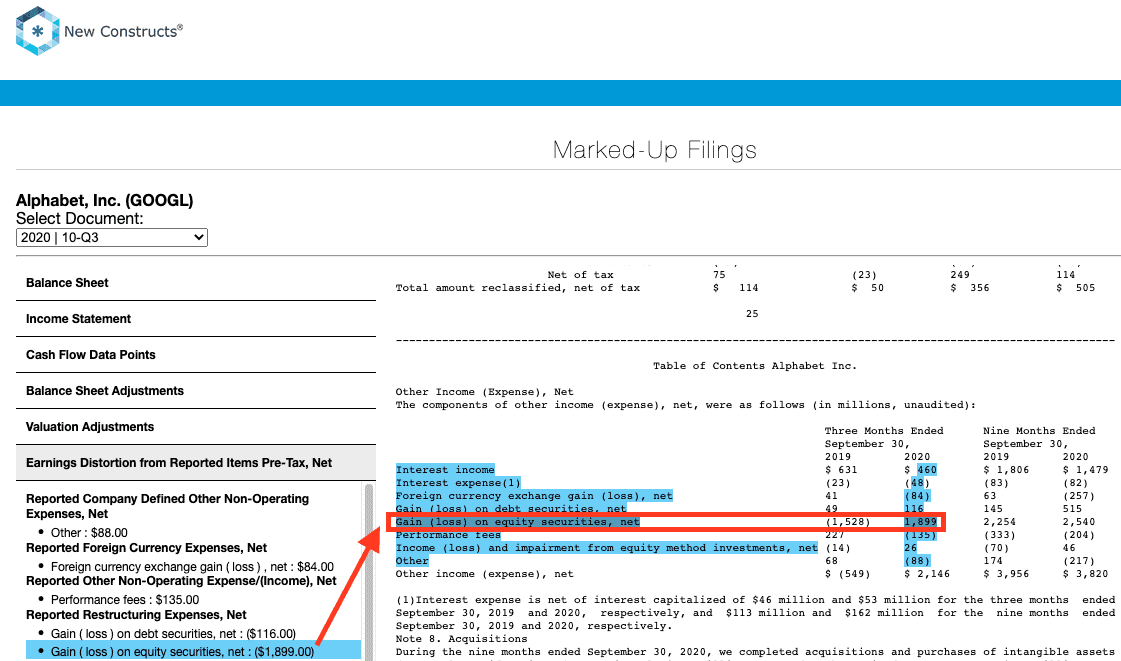Click the highlighted 'Interest expense(1)' label in filing

click(458, 483)
